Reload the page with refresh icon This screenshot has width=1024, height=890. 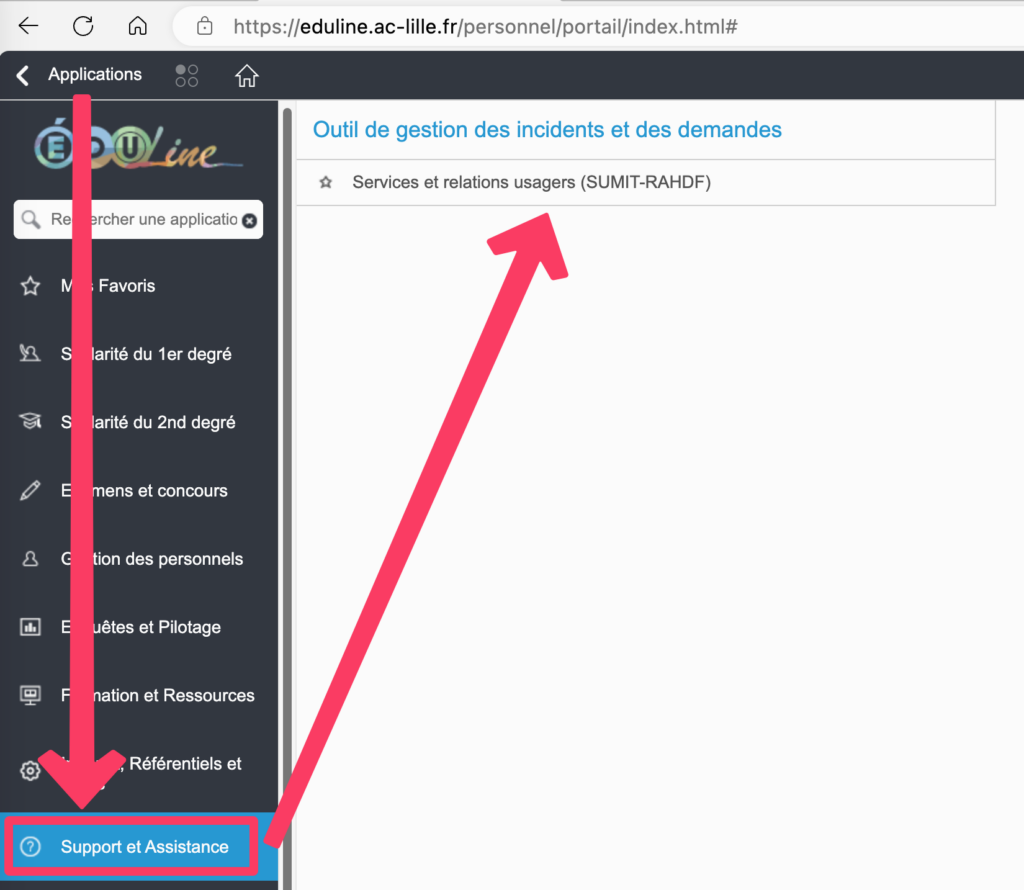tap(84, 26)
